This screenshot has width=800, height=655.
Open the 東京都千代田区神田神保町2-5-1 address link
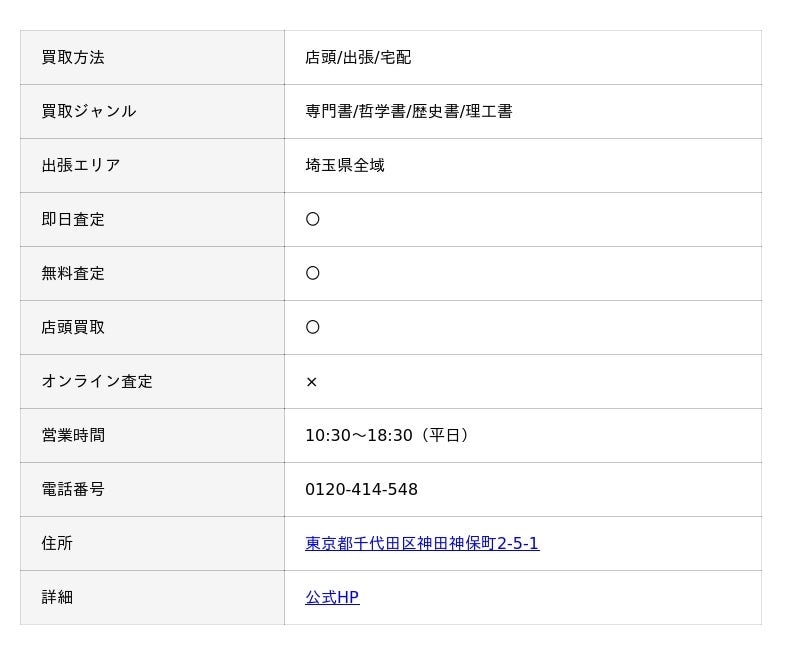tap(422, 543)
